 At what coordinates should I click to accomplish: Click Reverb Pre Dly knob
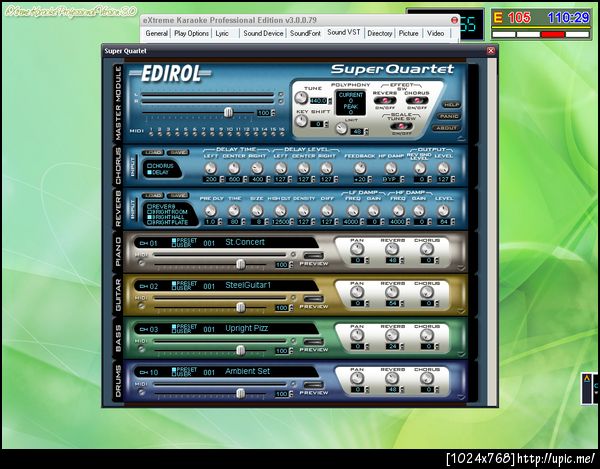pyautogui.click(x=210, y=210)
